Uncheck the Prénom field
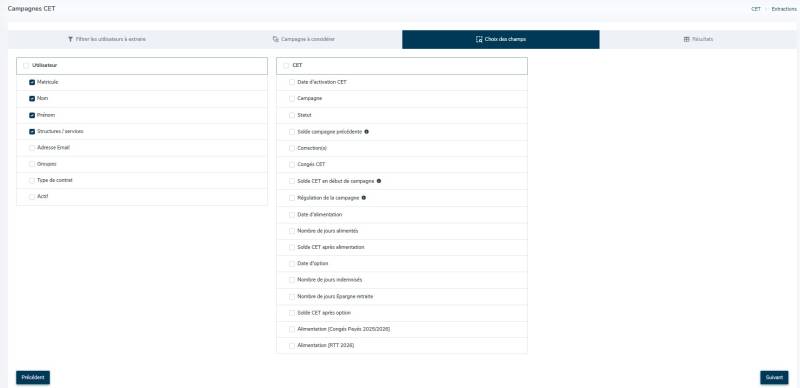The height and width of the screenshot is (388, 800). pos(32,115)
